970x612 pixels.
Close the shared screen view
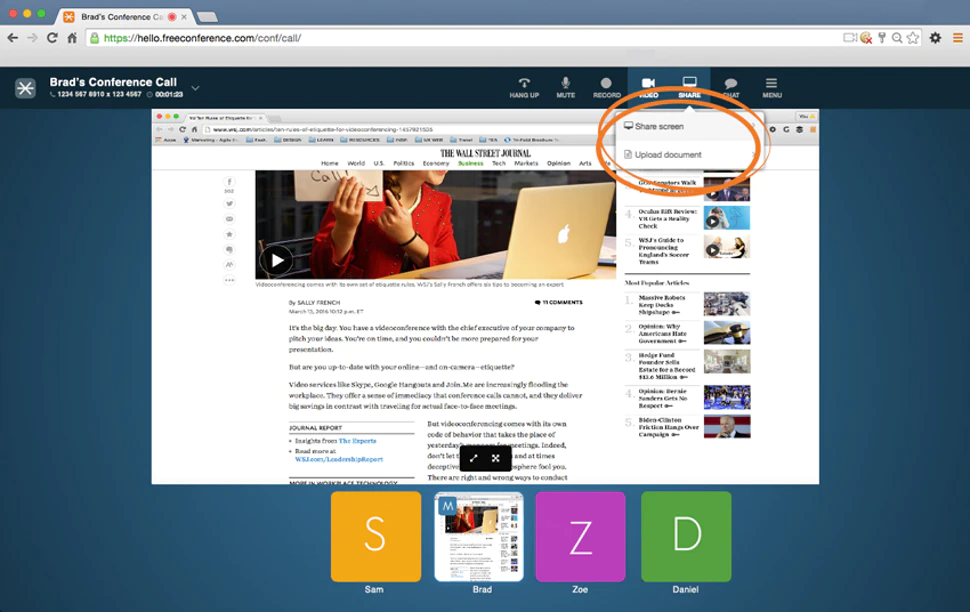(495, 457)
